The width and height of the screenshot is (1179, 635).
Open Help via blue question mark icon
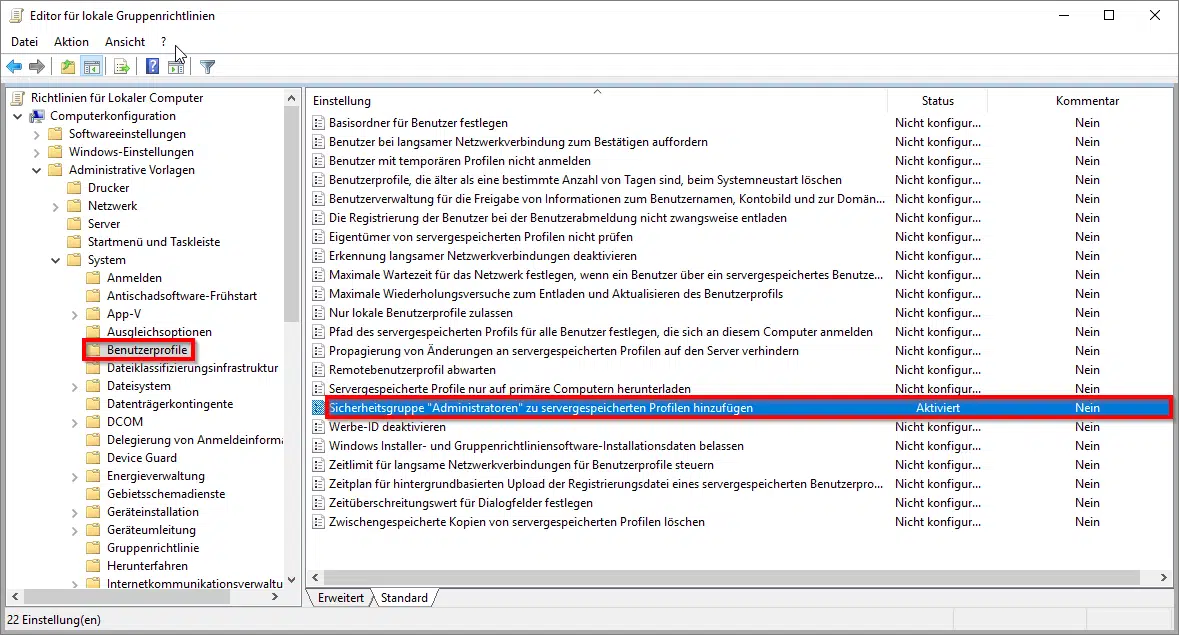pyautogui.click(x=152, y=67)
